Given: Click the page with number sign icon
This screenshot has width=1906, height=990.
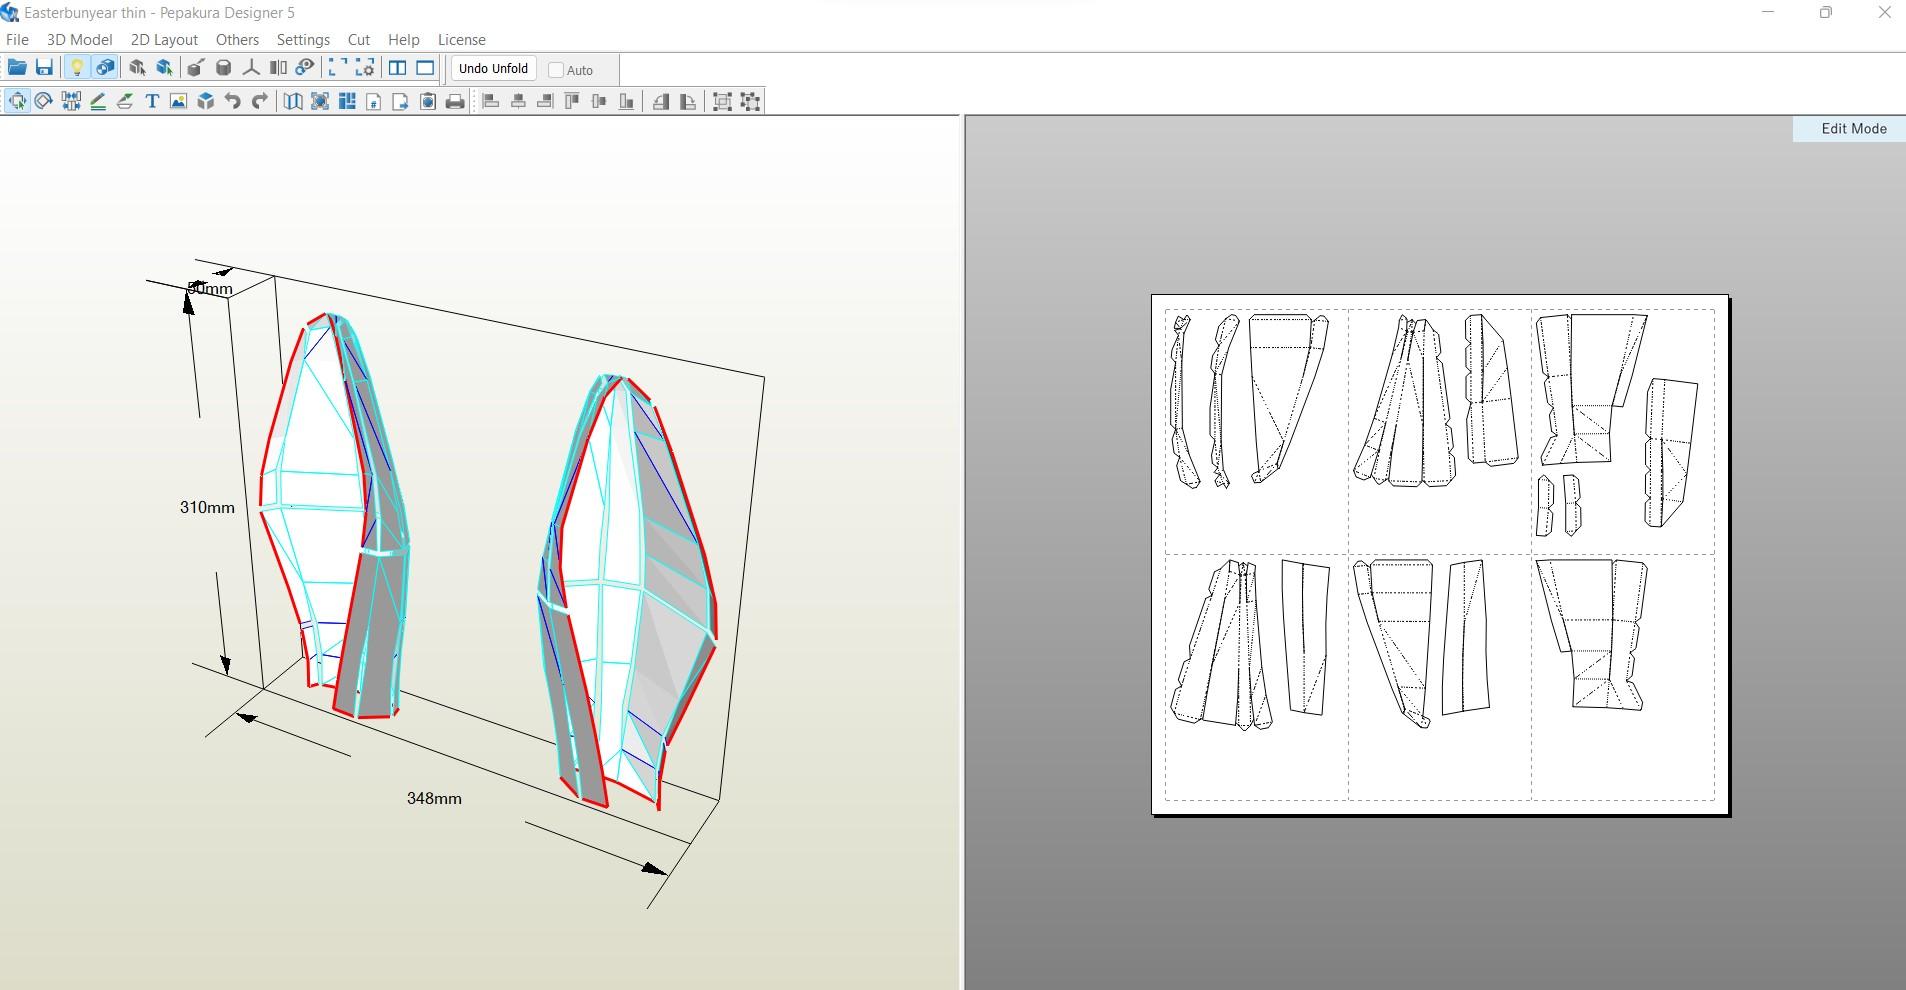Looking at the screenshot, I should tap(374, 101).
